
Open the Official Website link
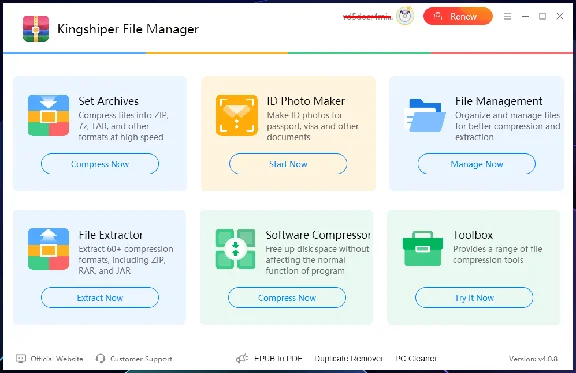57,359
